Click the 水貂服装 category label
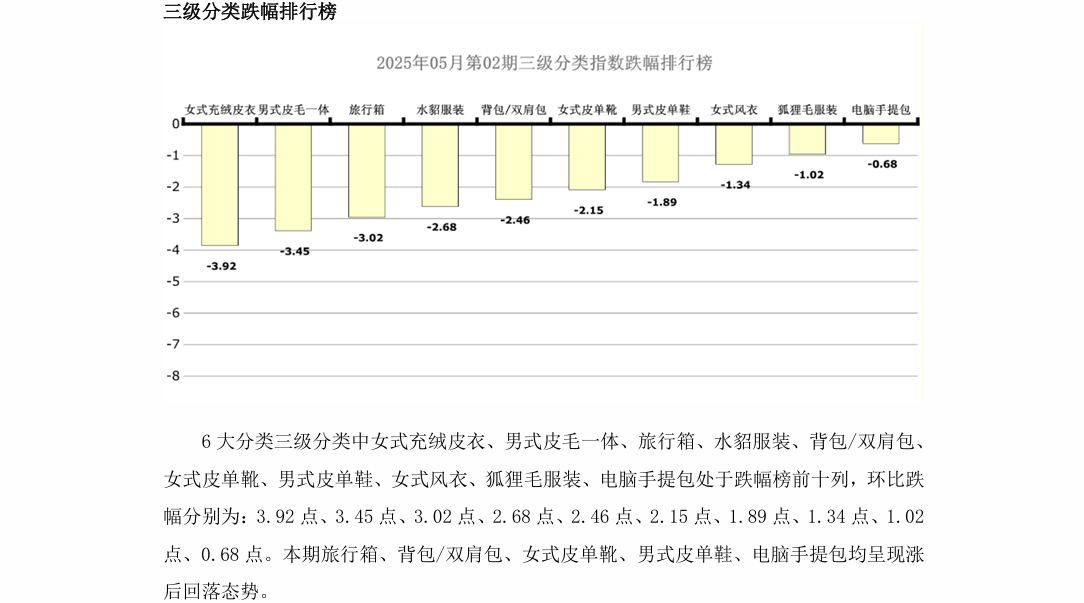Image resolution: width=1084 pixels, height=603 pixels. pos(440,110)
